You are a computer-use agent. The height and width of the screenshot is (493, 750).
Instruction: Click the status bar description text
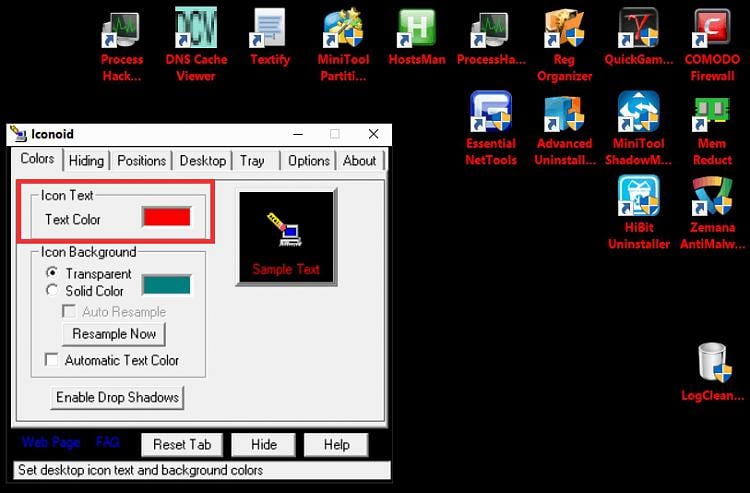click(140, 470)
